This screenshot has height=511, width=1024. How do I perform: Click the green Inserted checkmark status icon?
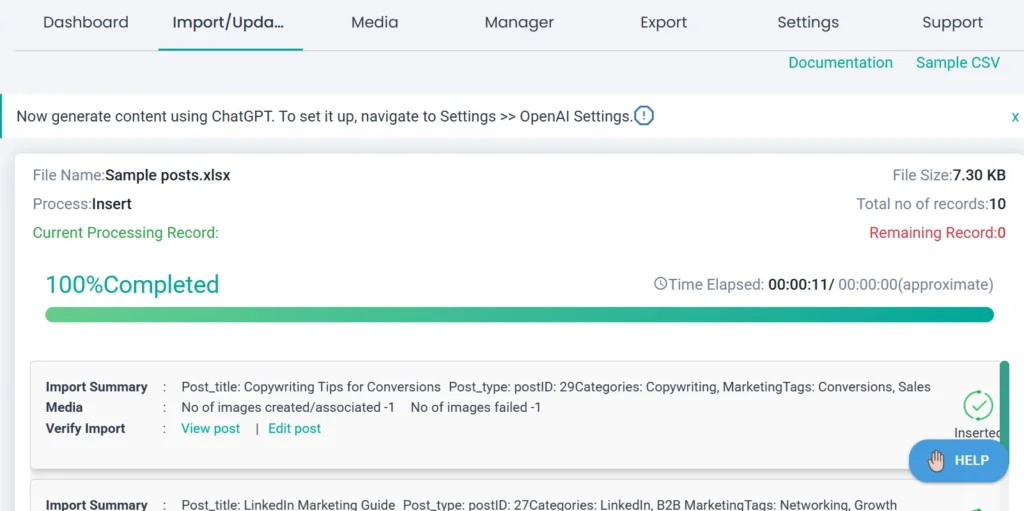pyautogui.click(x=977, y=405)
